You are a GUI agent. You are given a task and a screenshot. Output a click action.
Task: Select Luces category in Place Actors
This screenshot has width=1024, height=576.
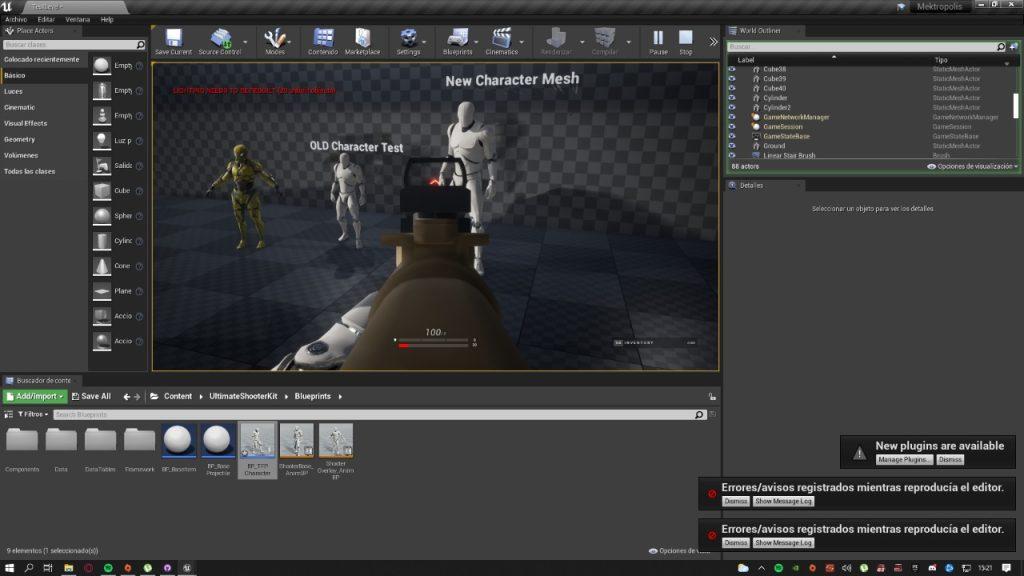14,91
